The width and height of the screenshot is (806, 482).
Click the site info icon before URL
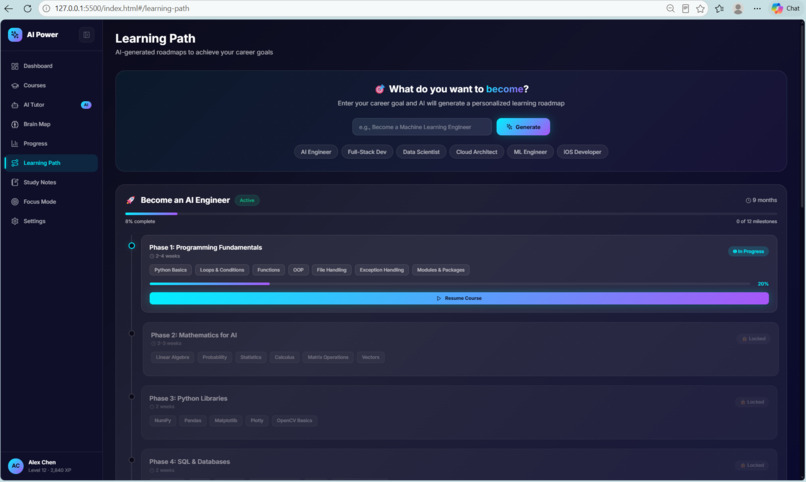(x=46, y=8)
